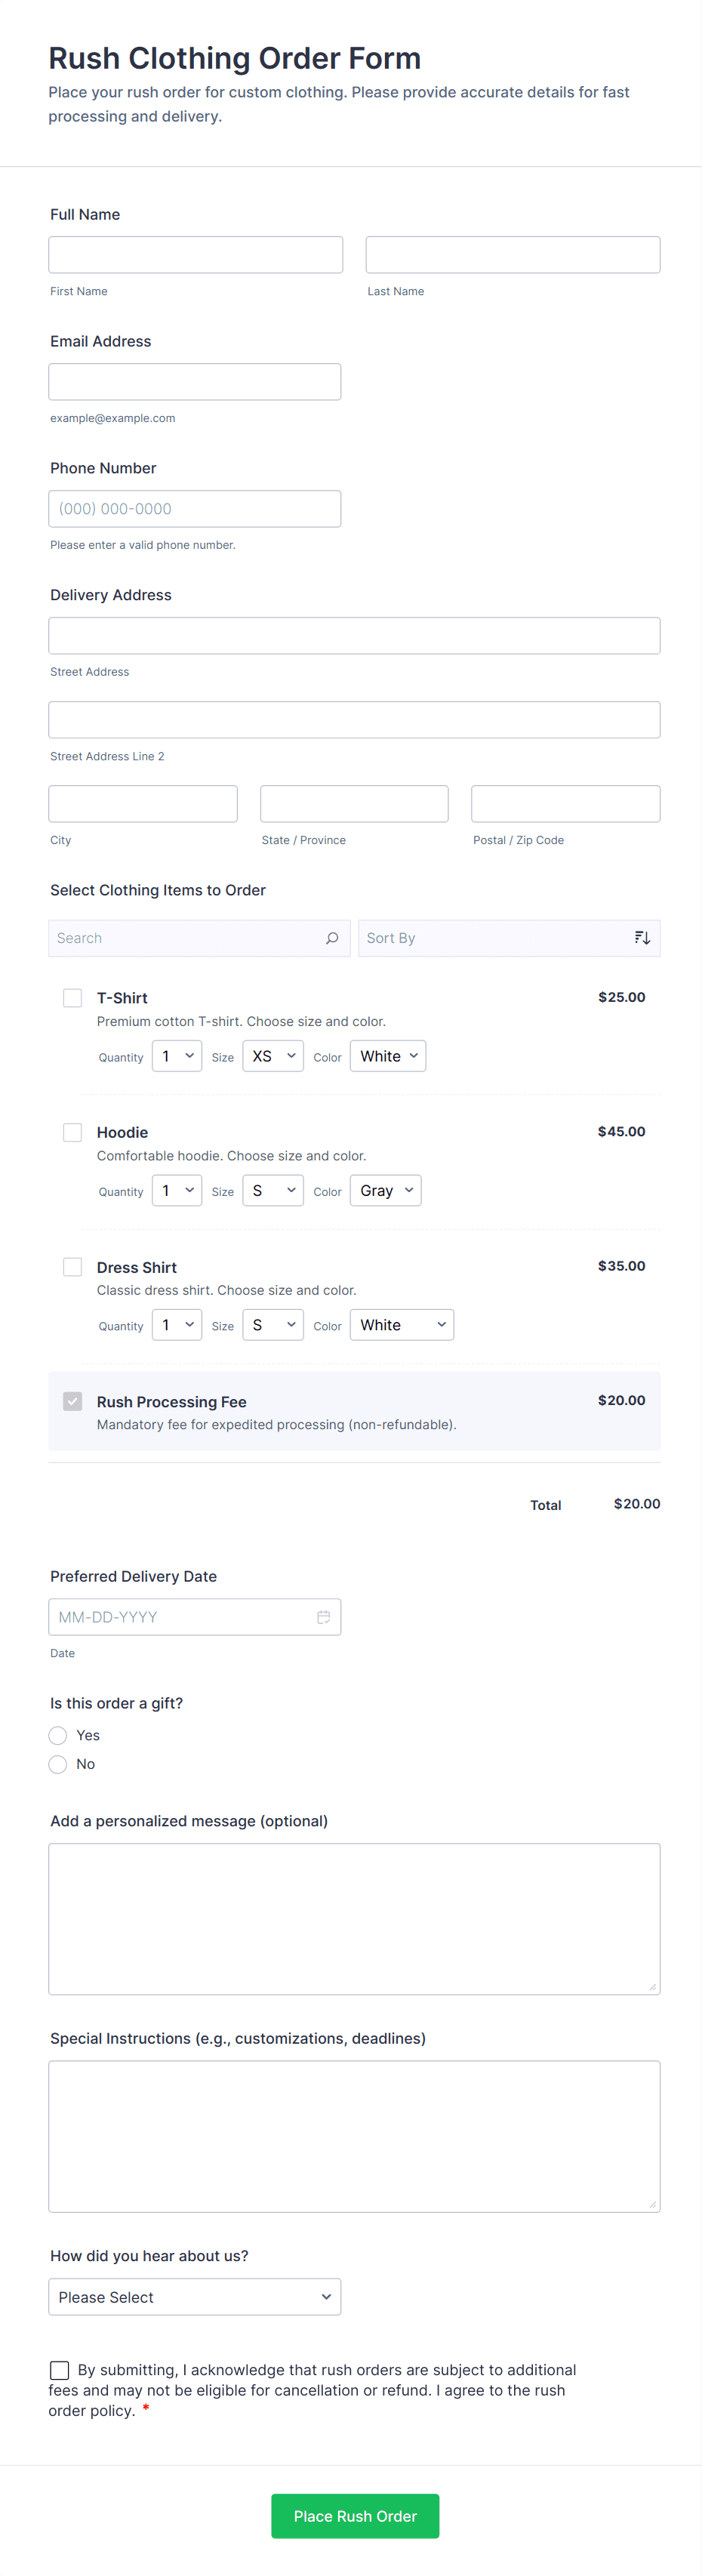Expand the Dress Shirt Quantity dropdown
The image size is (702, 2576).
click(177, 1325)
